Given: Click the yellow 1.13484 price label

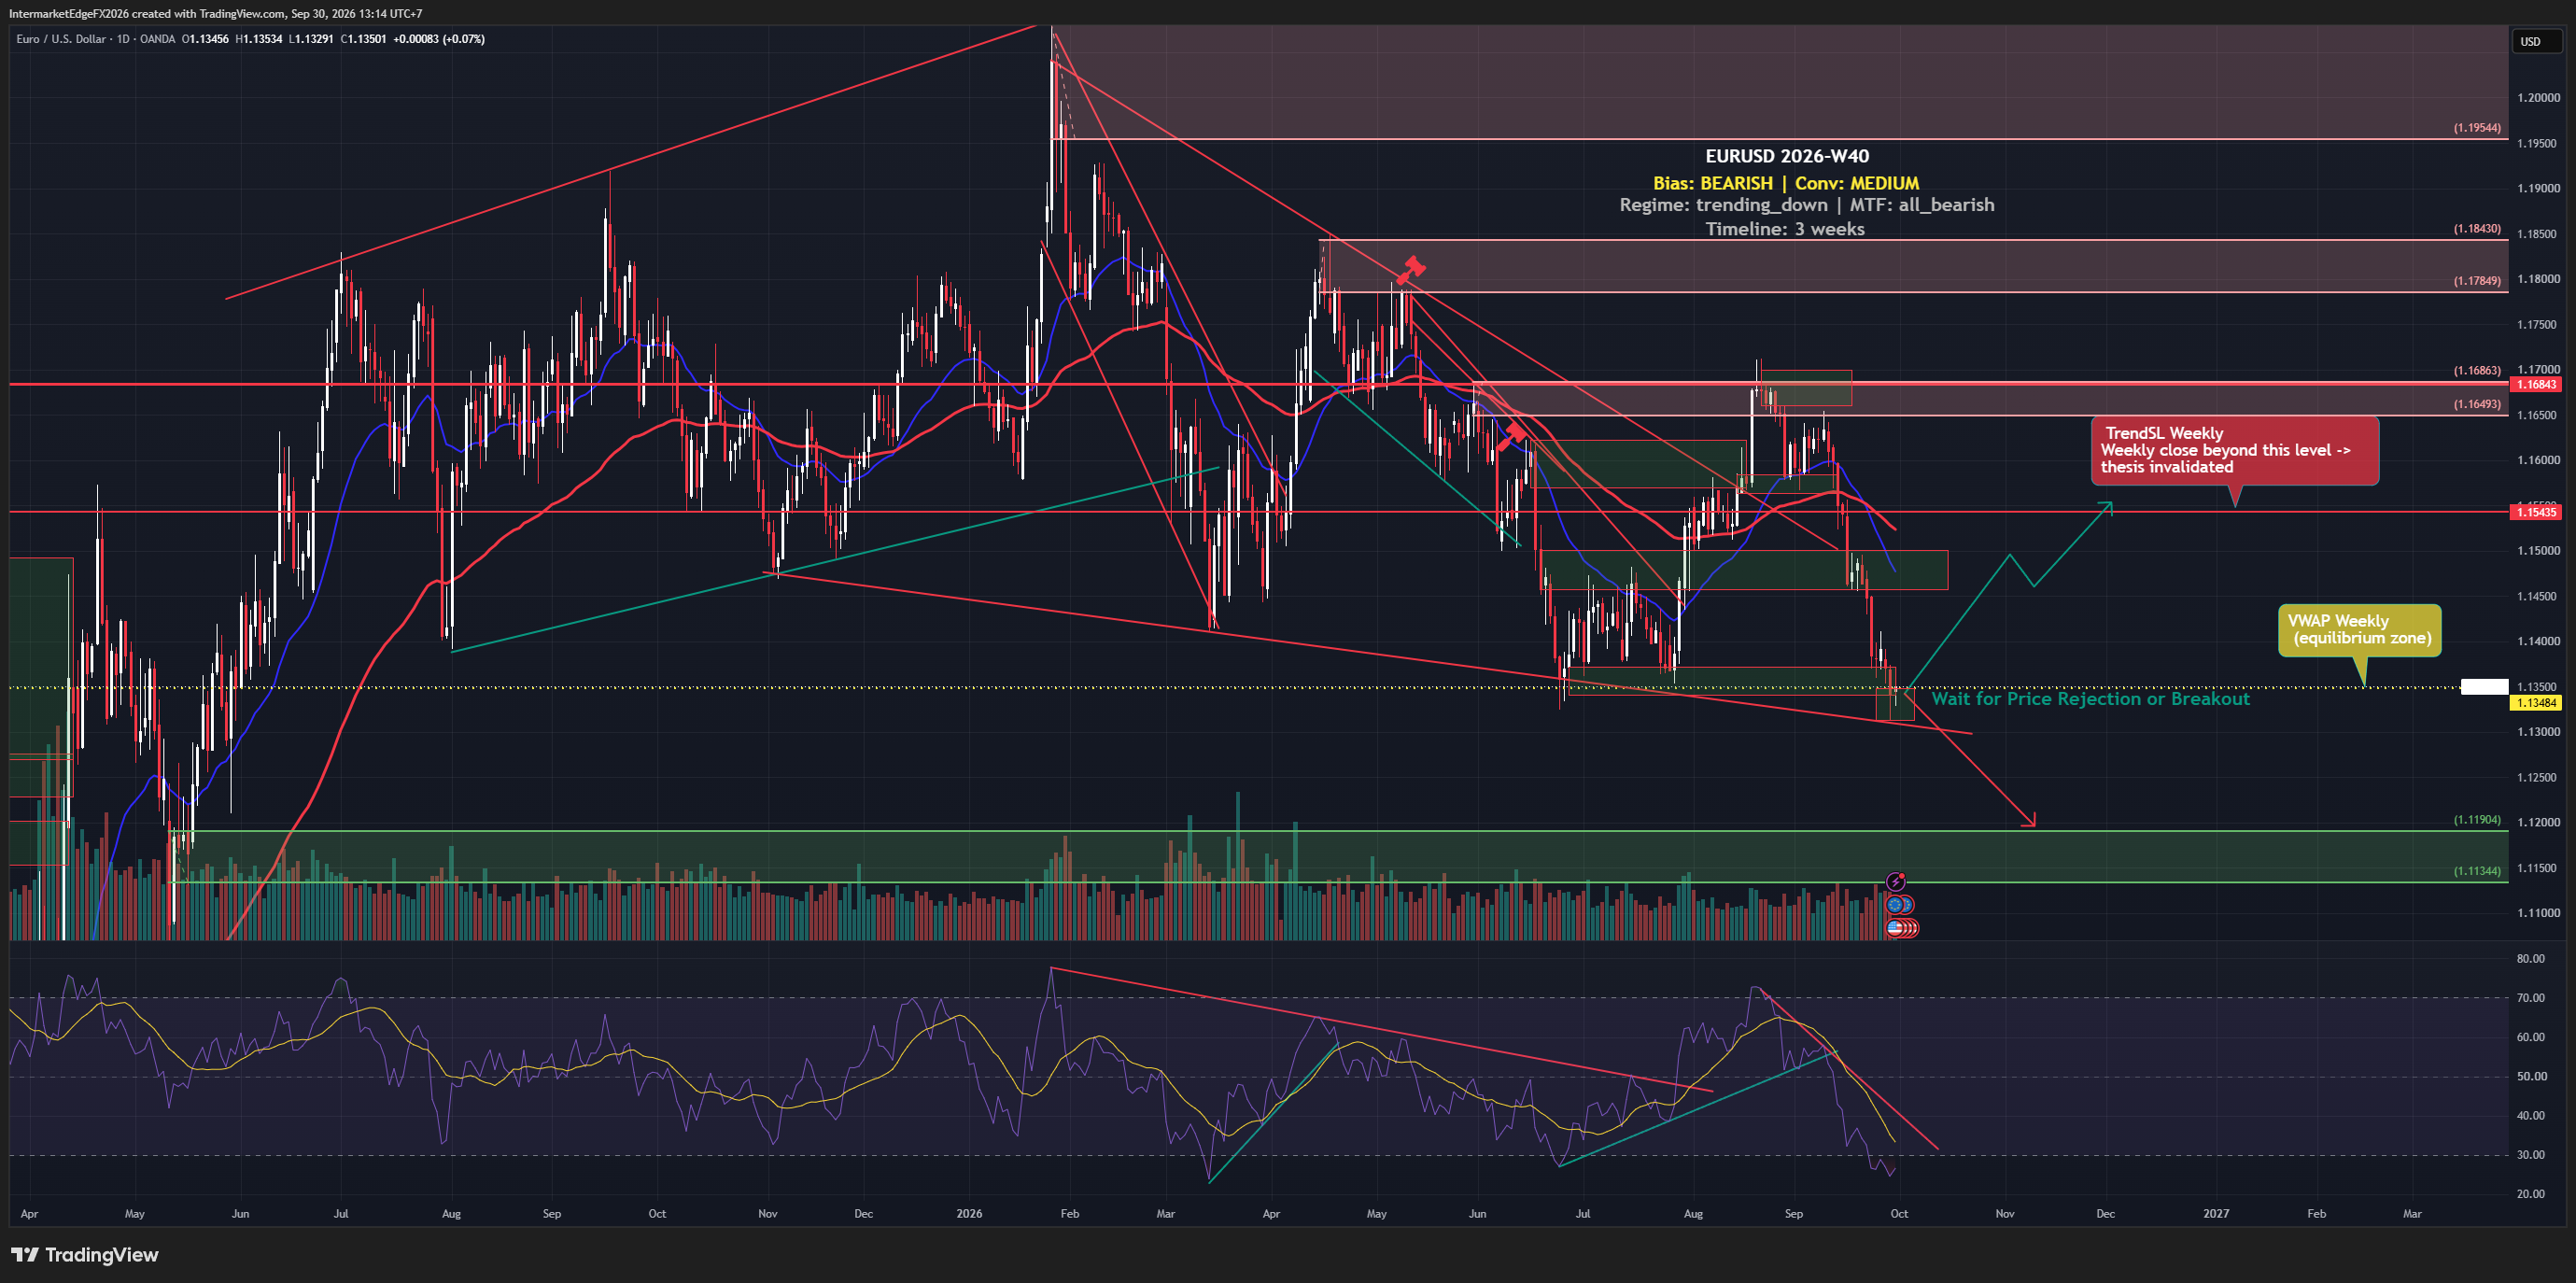Looking at the screenshot, I should click(2536, 703).
